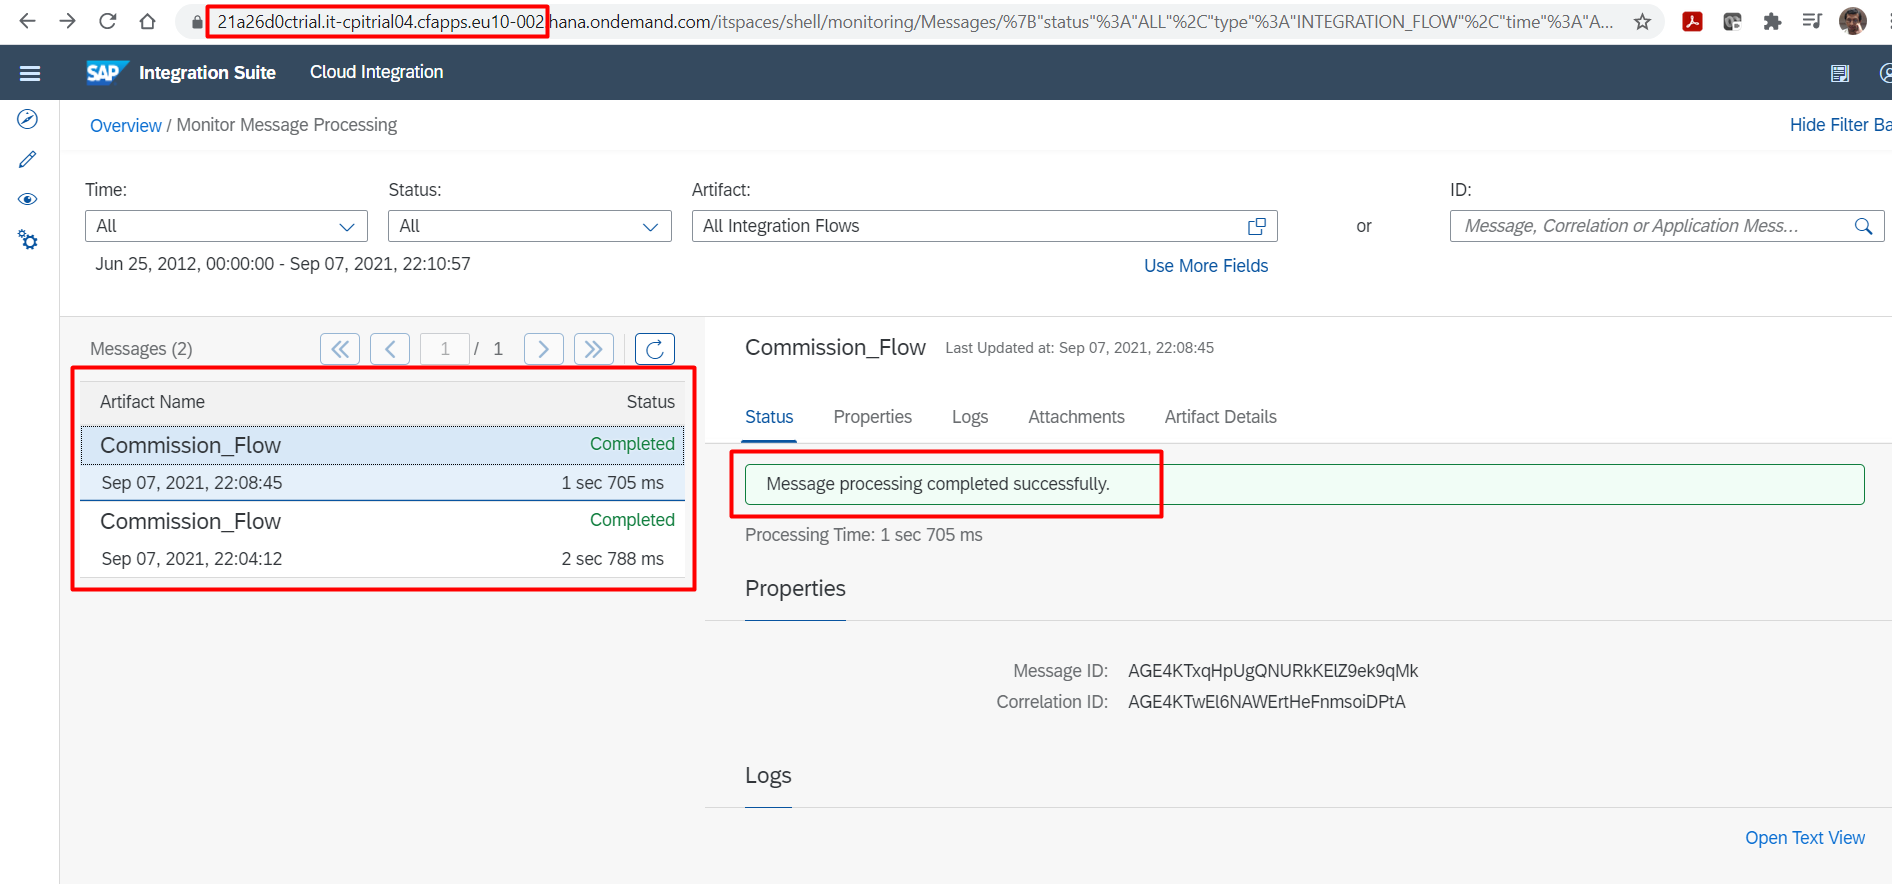The width and height of the screenshot is (1892, 884).
Task: Refresh the messages list
Action: tap(655, 349)
